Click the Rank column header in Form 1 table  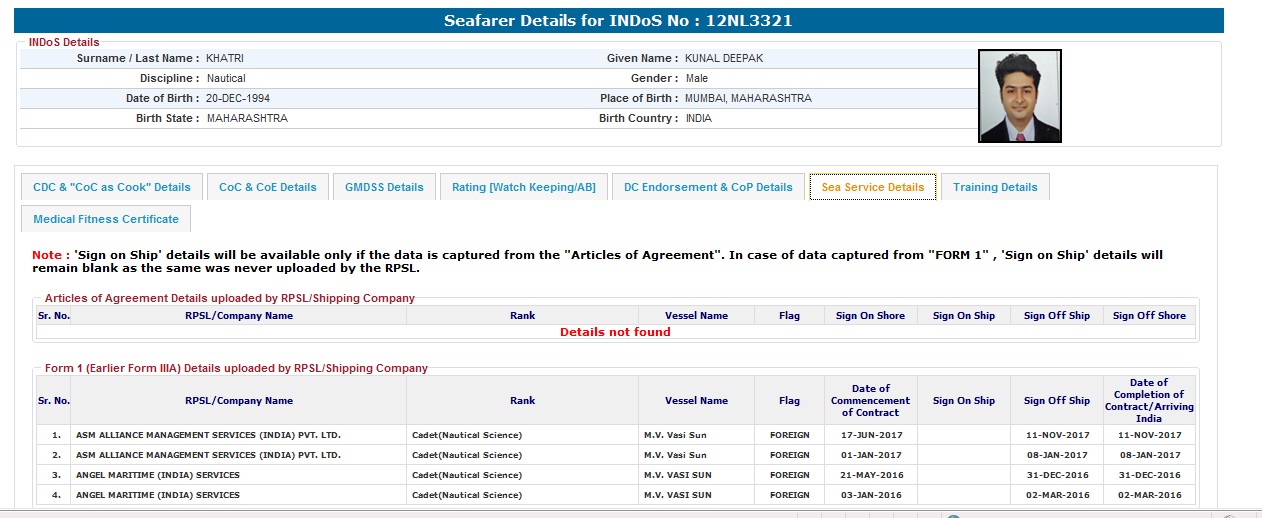pyautogui.click(x=522, y=401)
